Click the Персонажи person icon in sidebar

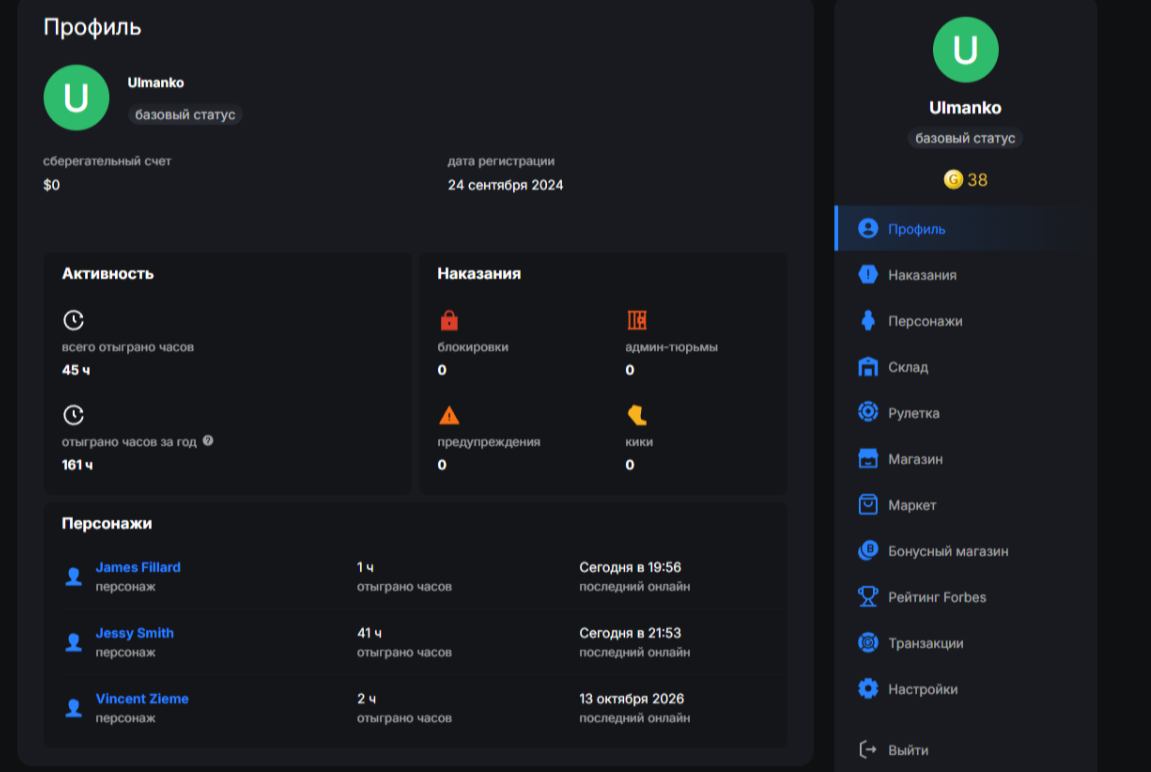pos(868,321)
